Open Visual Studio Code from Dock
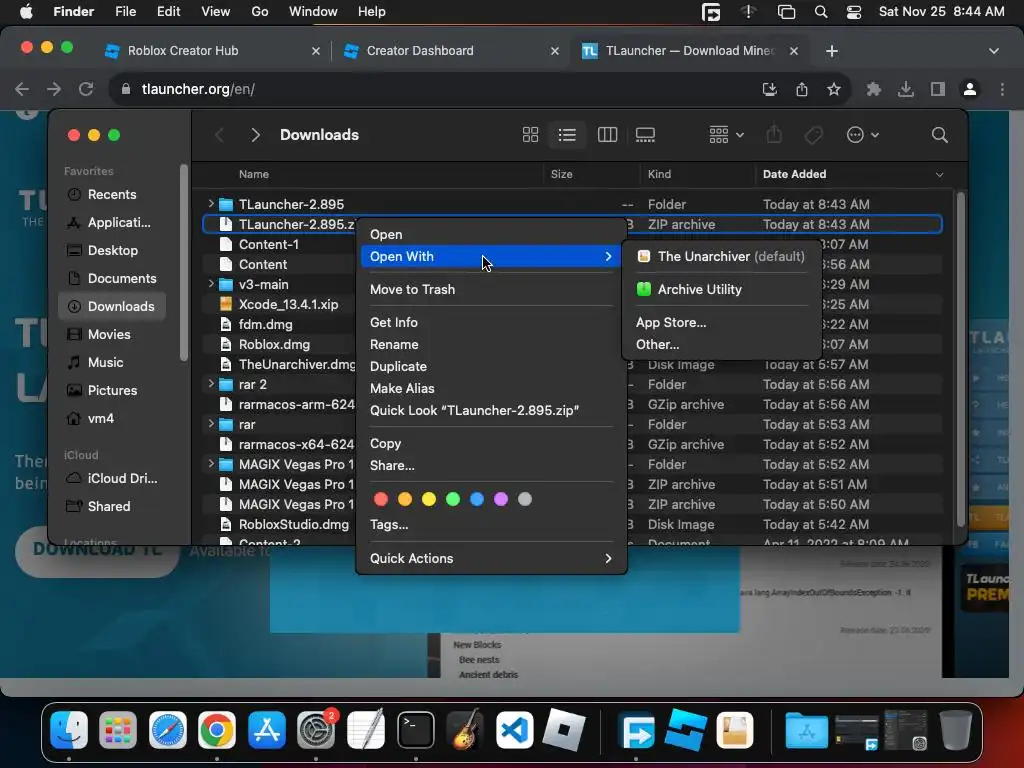 point(515,730)
